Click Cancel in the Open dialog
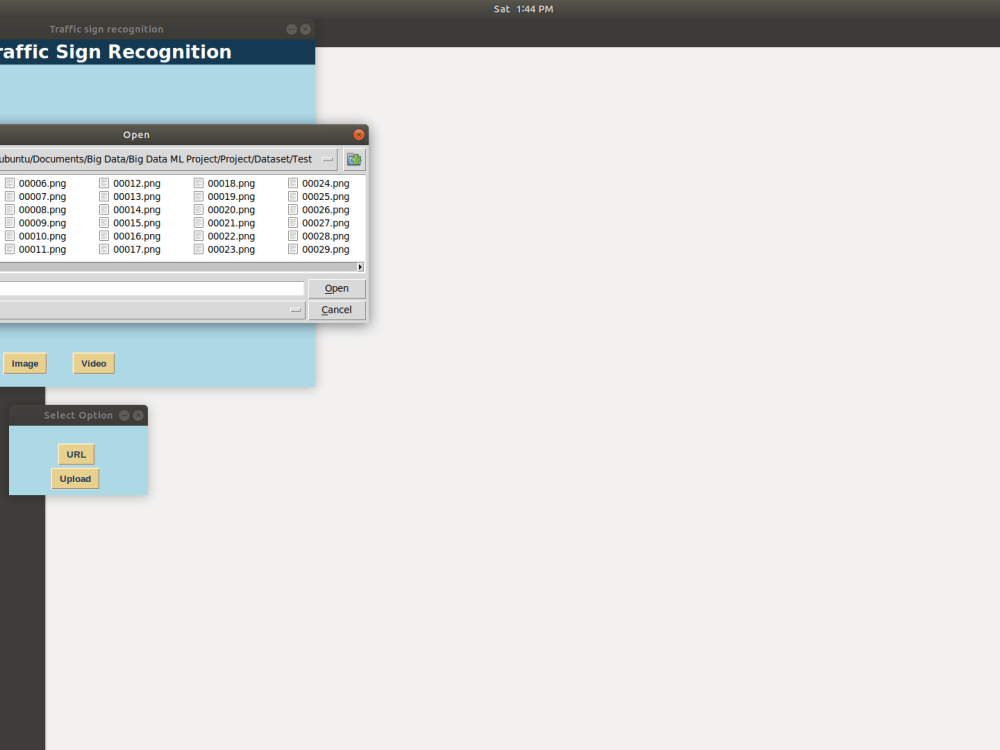 [x=337, y=310]
